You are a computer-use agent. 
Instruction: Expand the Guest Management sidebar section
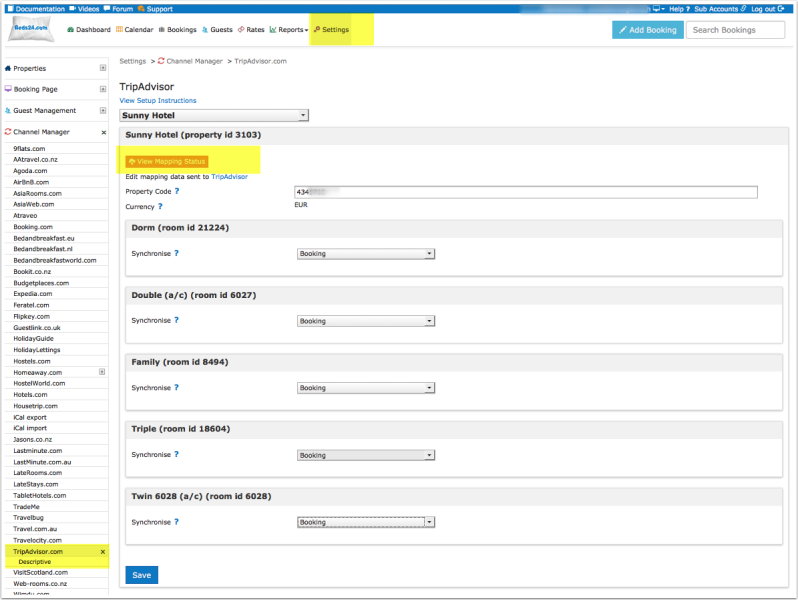(103, 110)
